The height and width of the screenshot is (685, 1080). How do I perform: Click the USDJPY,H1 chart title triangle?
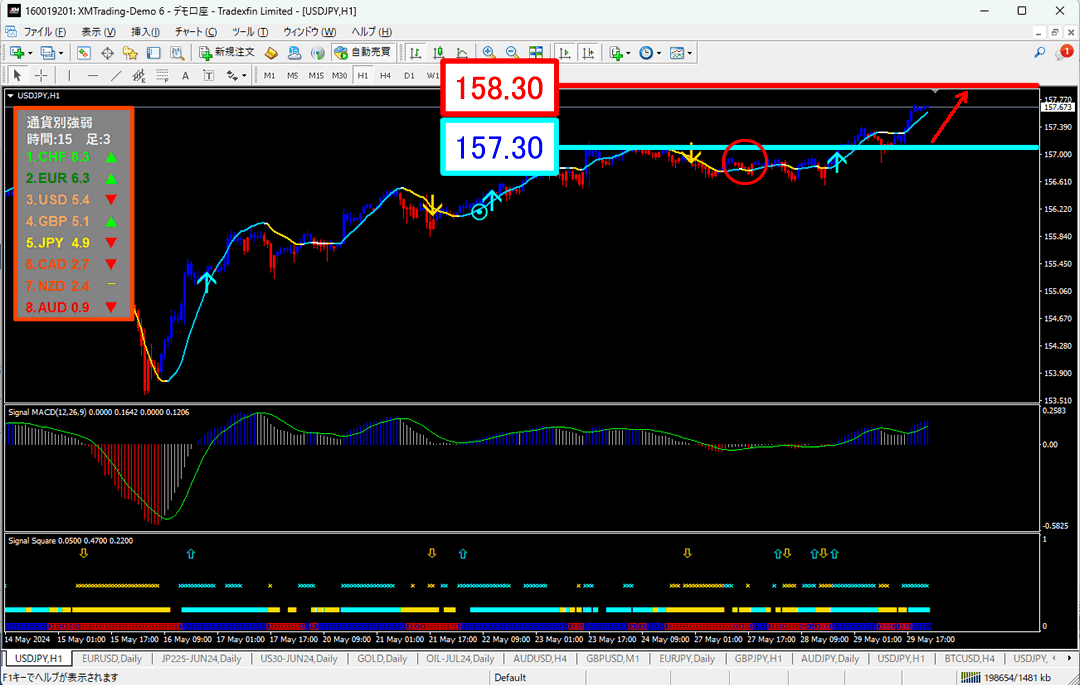click(10, 96)
